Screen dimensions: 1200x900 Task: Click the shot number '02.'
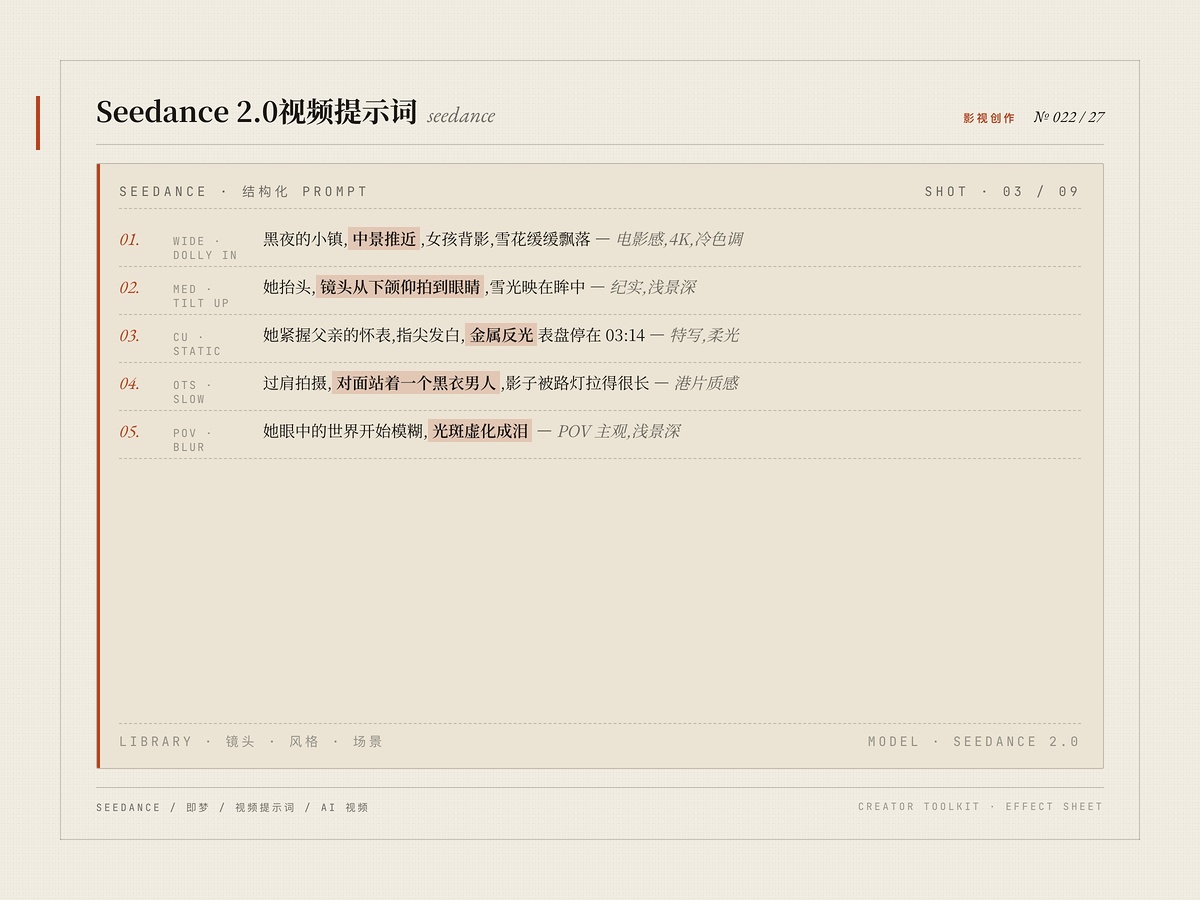pos(130,288)
